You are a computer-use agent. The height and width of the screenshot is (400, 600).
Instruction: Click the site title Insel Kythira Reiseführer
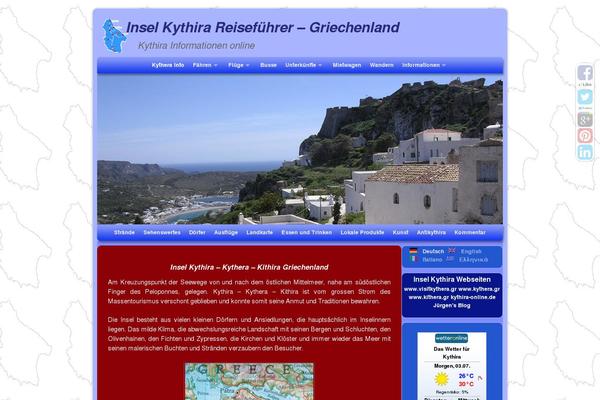262,28
